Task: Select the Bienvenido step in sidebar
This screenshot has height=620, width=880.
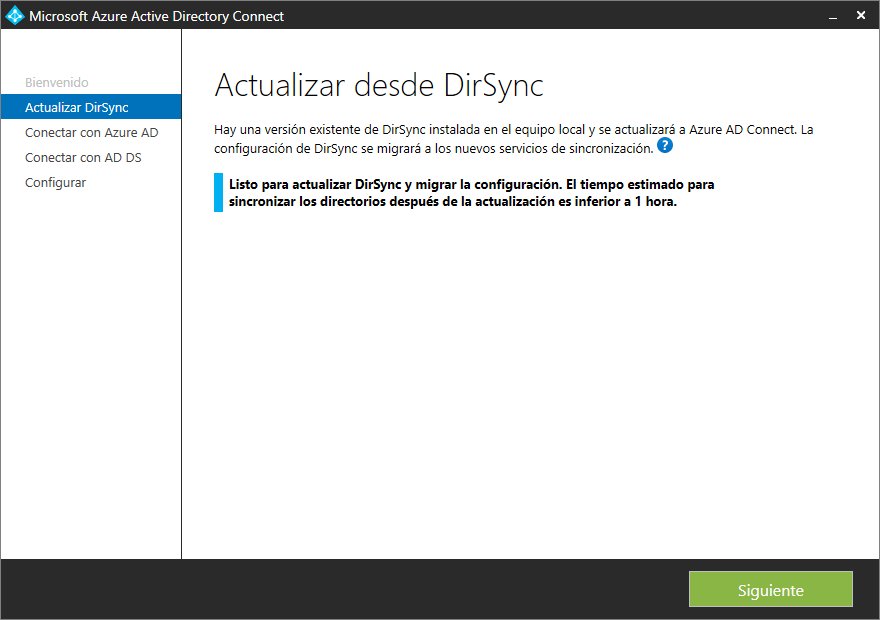Action: click(57, 82)
